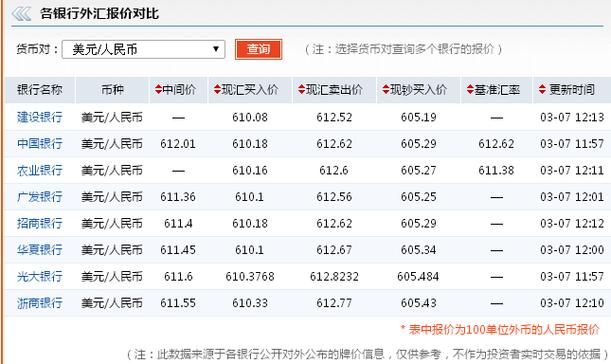Click update time 03-07 12:13
The image size is (611, 364).
pyautogui.click(x=572, y=117)
